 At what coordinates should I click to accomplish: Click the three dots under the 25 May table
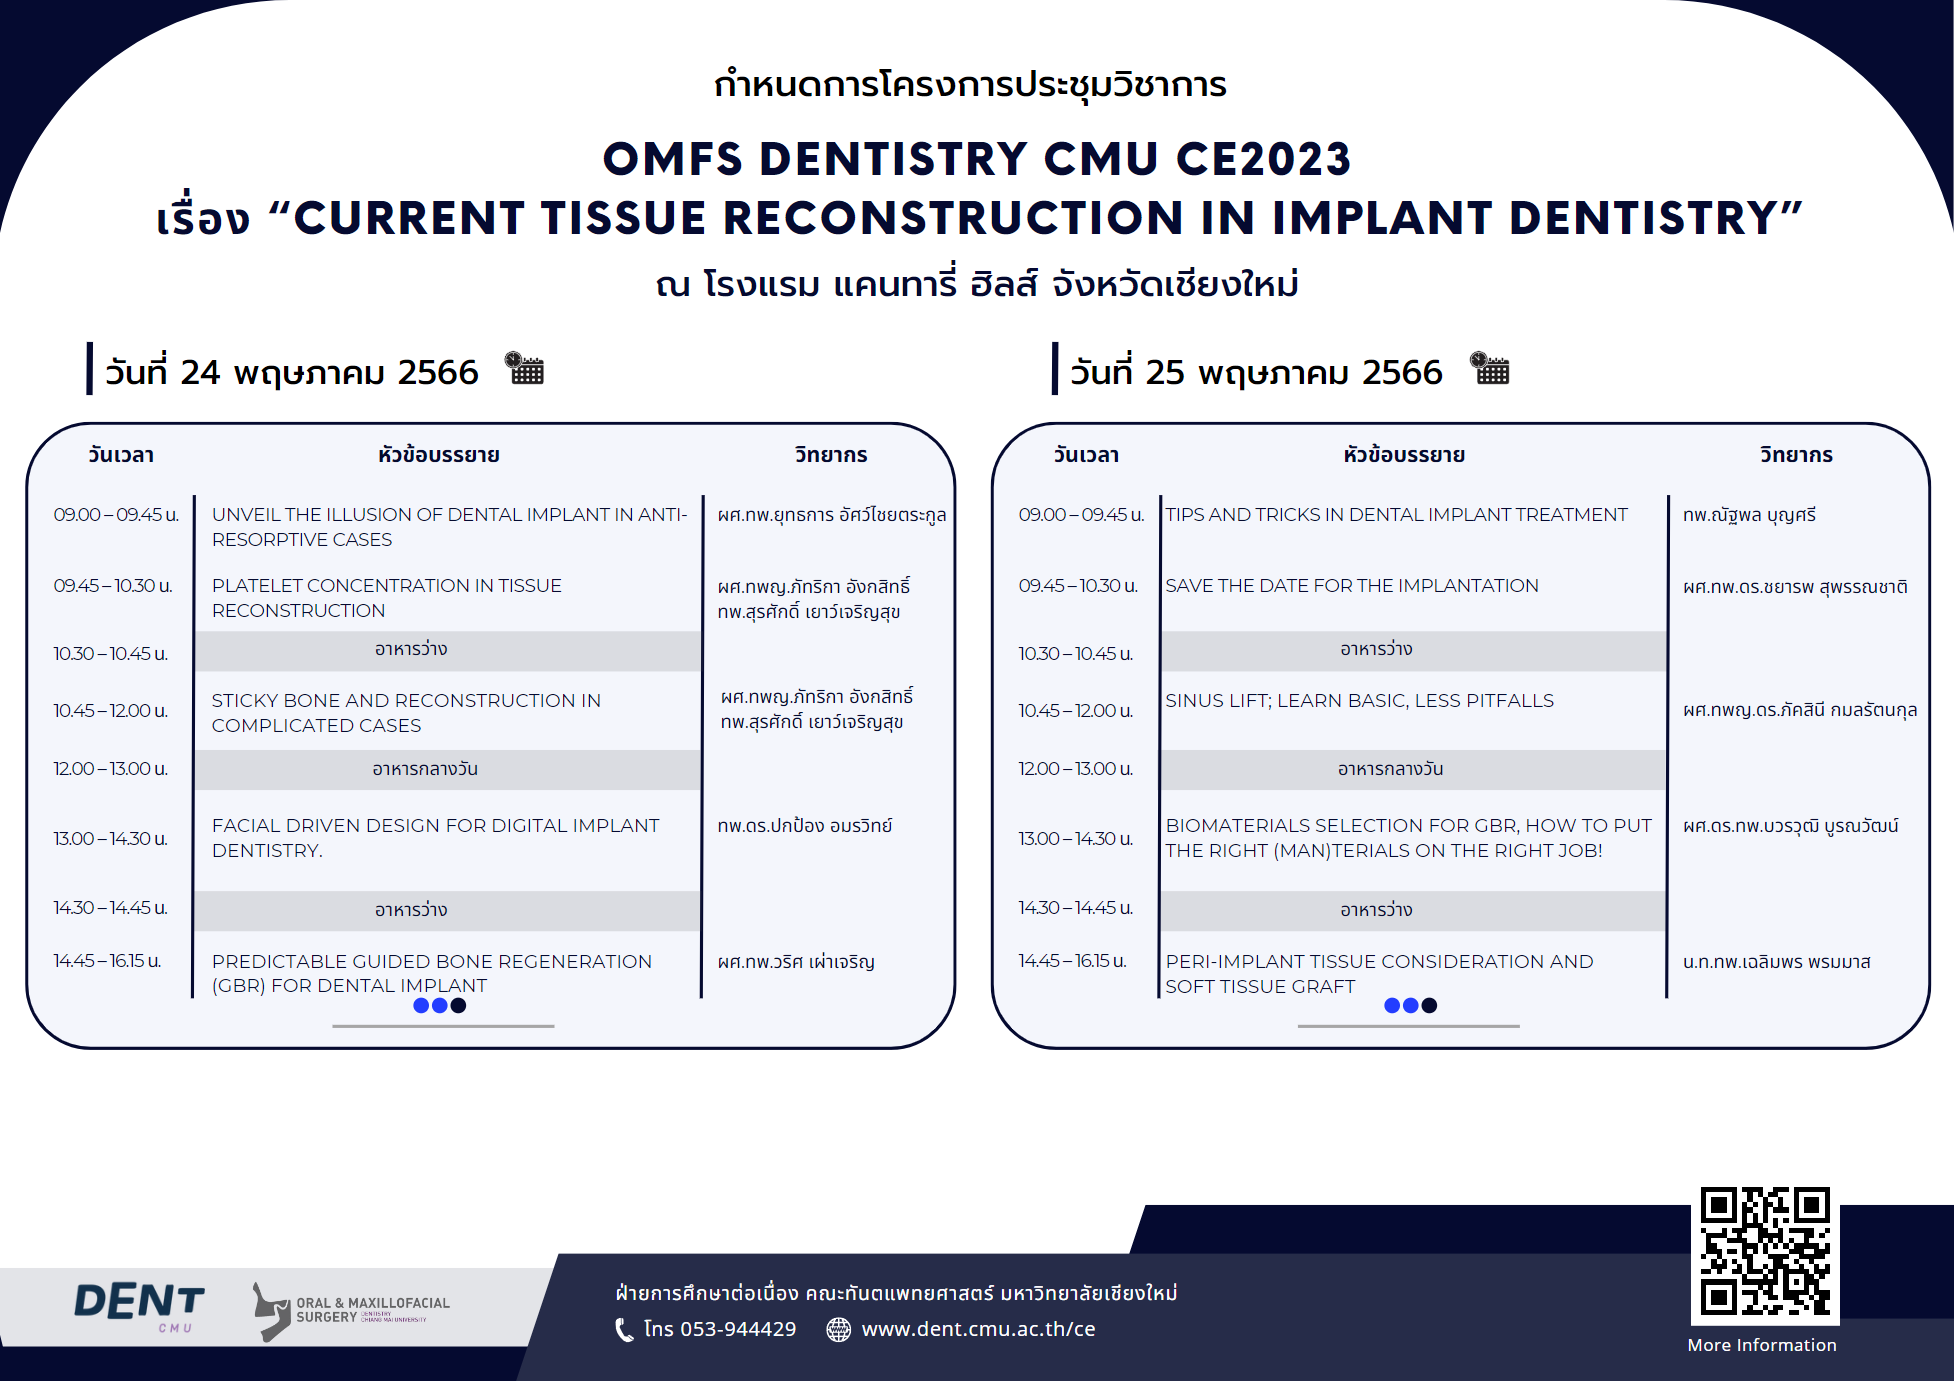(x=1410, y=1005)
